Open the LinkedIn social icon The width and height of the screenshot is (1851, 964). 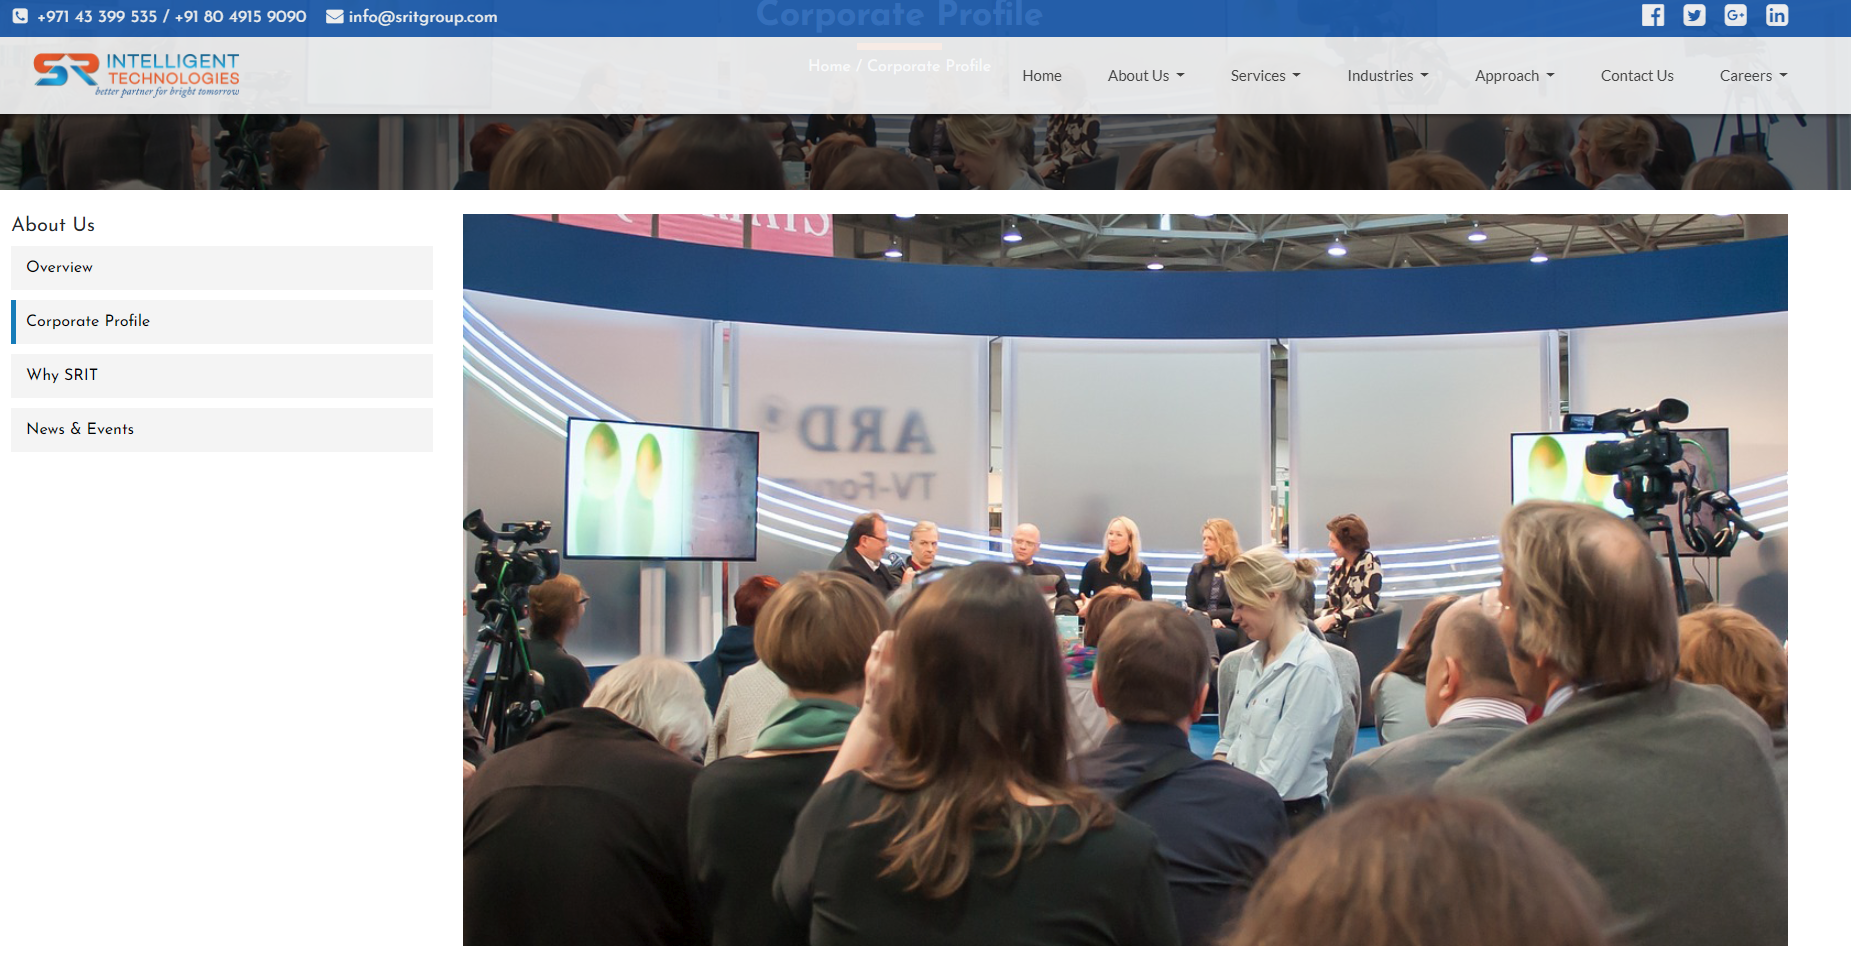pos(1777,15)
